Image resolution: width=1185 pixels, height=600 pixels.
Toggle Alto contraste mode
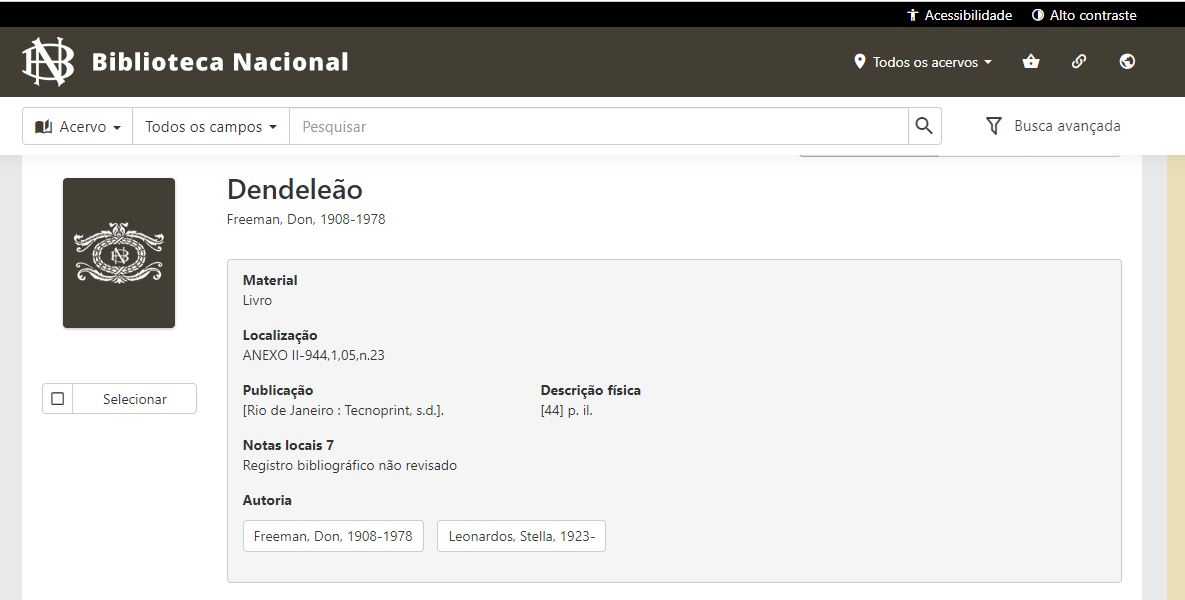(x=1084, y=15)
